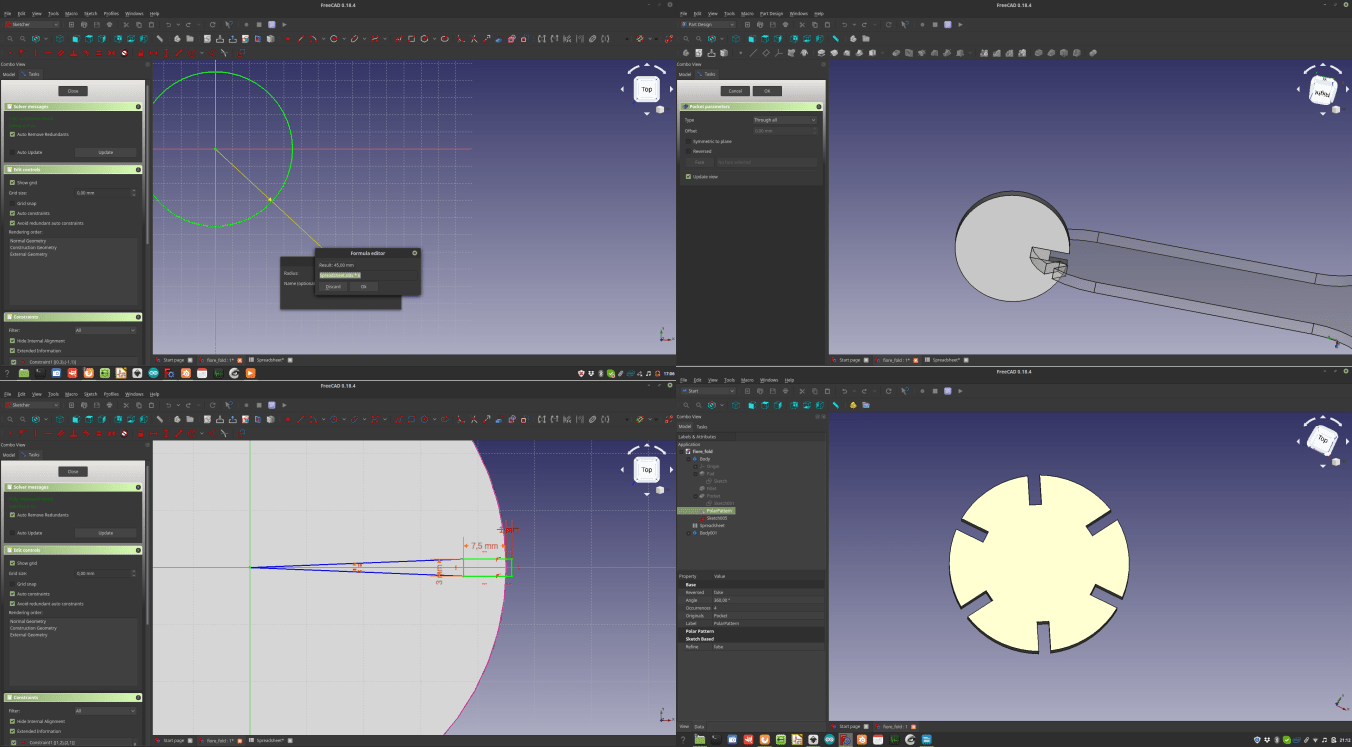Click Fit all icon in Start workbench window

[x=686, y=405]
